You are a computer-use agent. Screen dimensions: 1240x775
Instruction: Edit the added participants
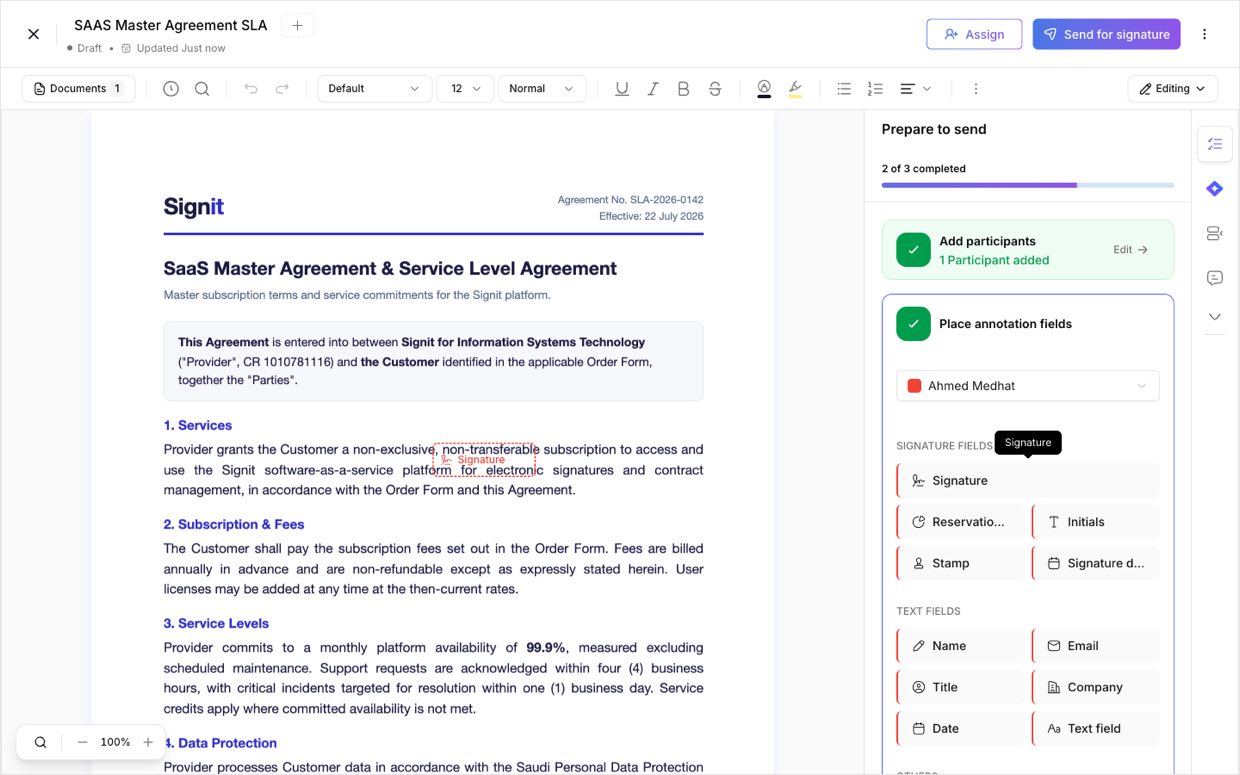coord(1130,250)
